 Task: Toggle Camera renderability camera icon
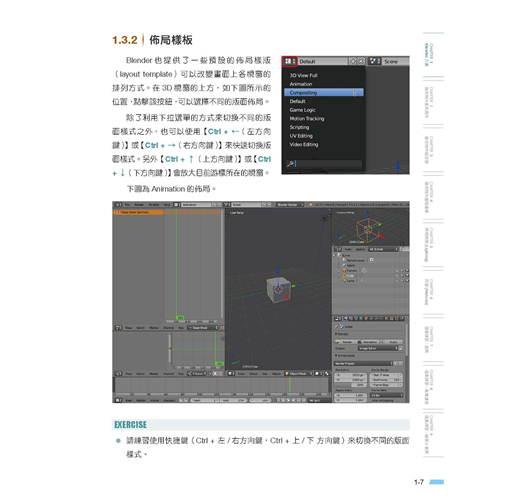[407, 271]
